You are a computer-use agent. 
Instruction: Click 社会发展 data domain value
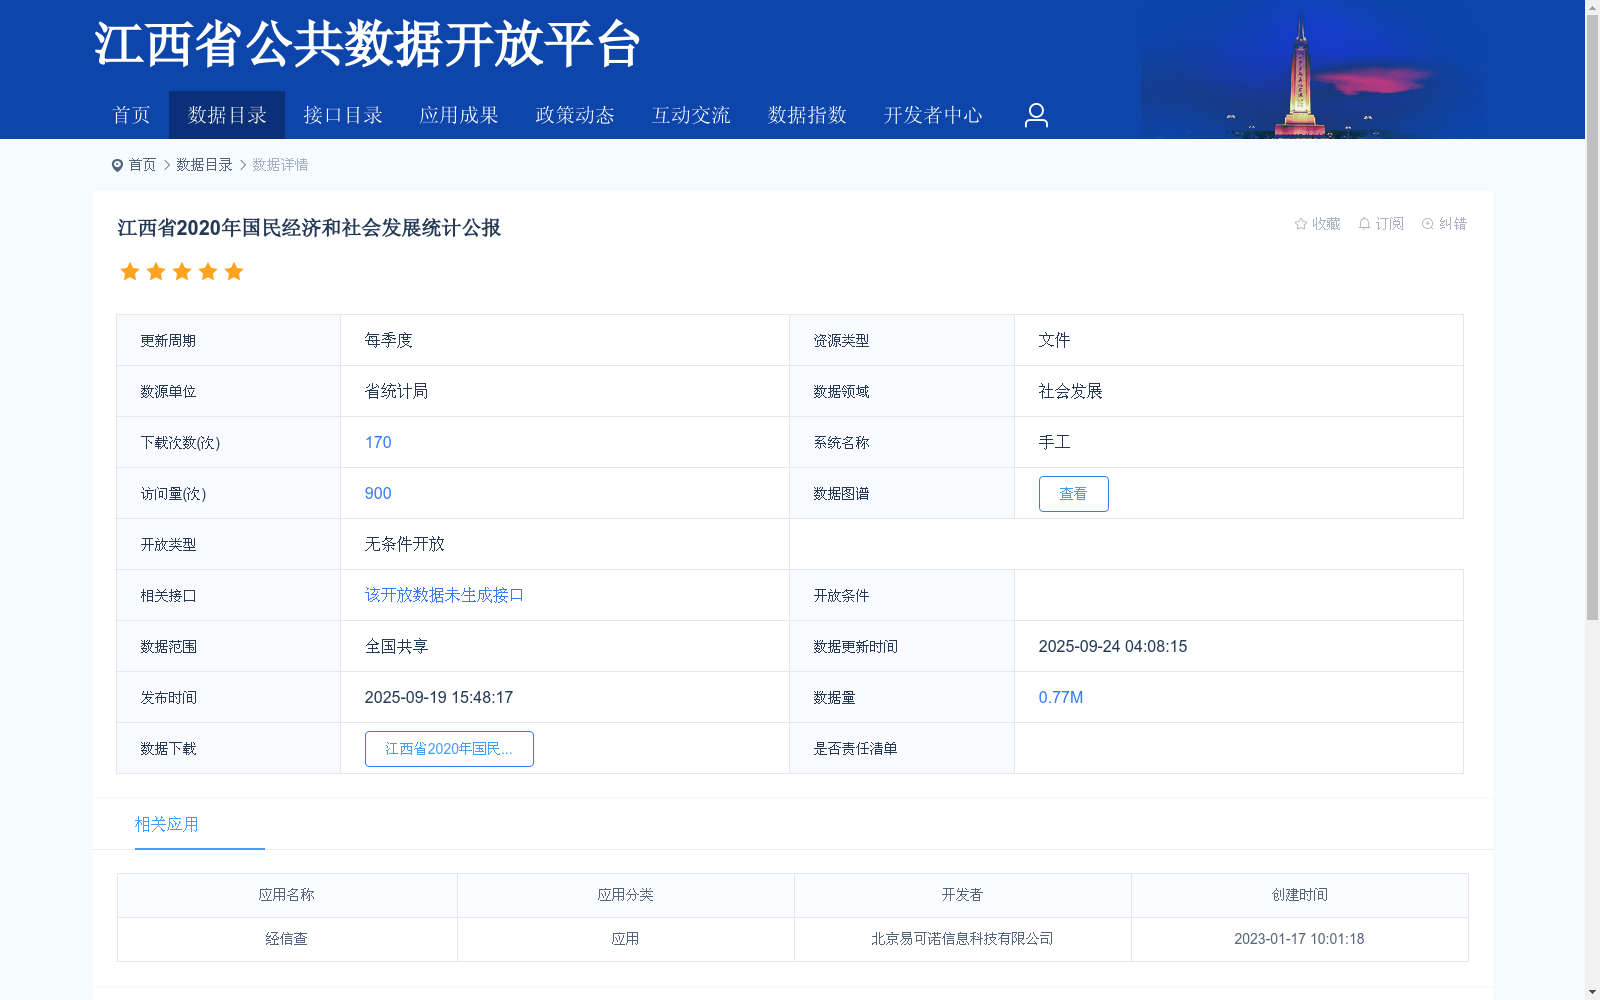coord(1070,391)
